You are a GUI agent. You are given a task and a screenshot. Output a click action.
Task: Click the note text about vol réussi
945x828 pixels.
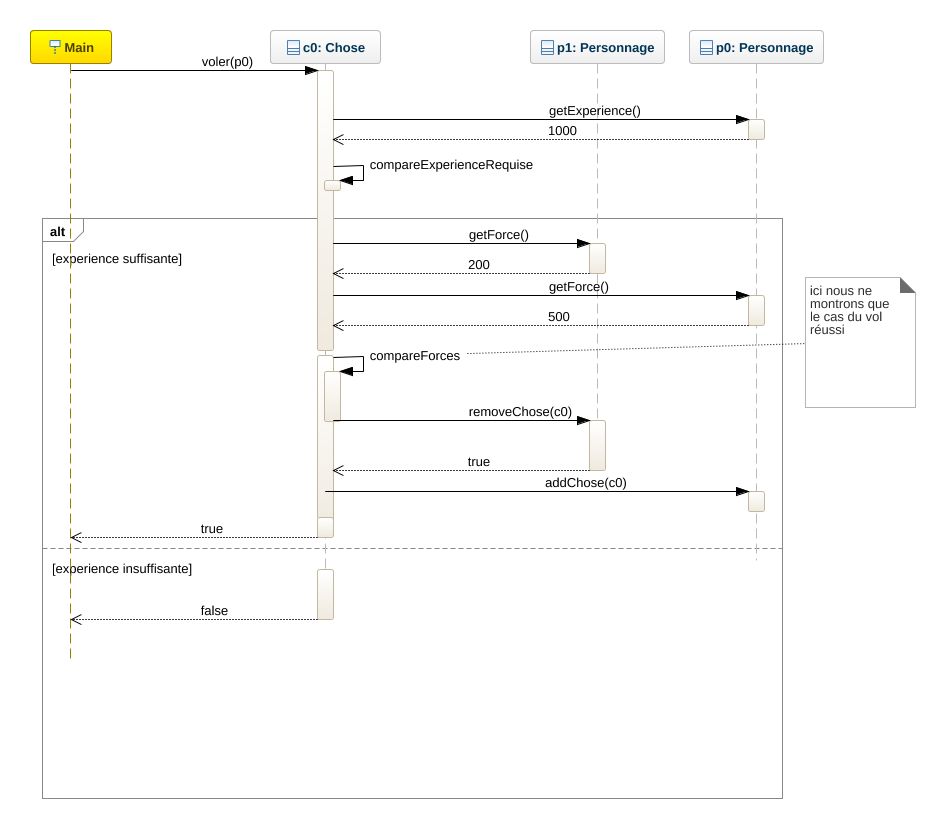tap(849, 310)
